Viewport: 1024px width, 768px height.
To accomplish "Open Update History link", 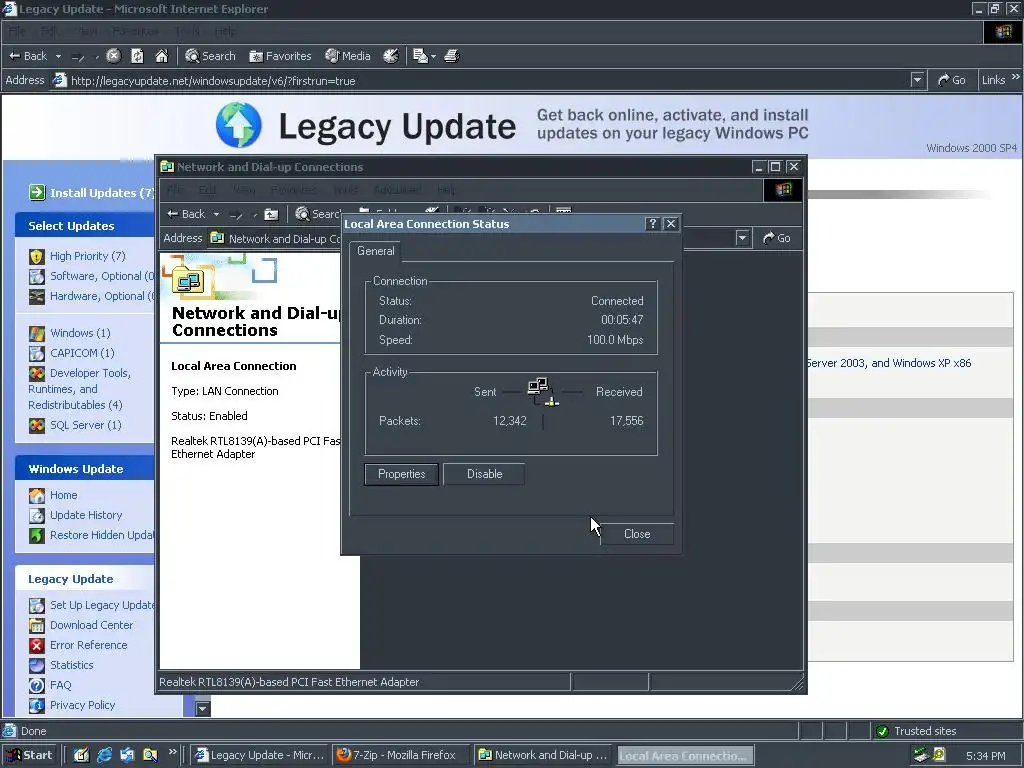I will pyautogui.click(x=86, y=515).
